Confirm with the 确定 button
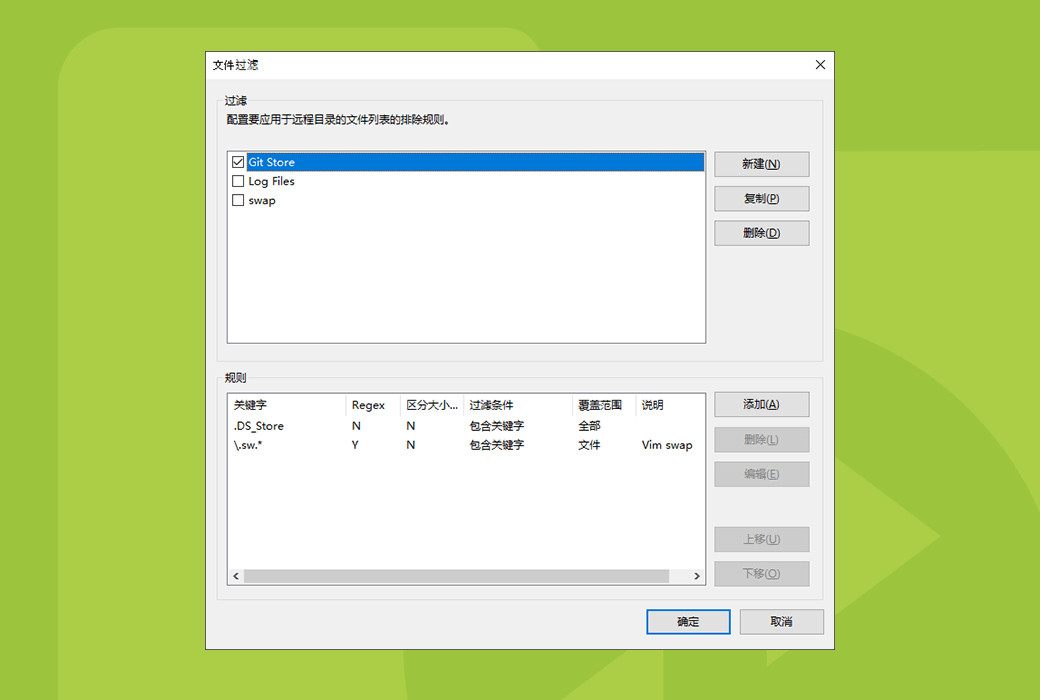Screen dimensions: 1040x700 tap(688, 622)
